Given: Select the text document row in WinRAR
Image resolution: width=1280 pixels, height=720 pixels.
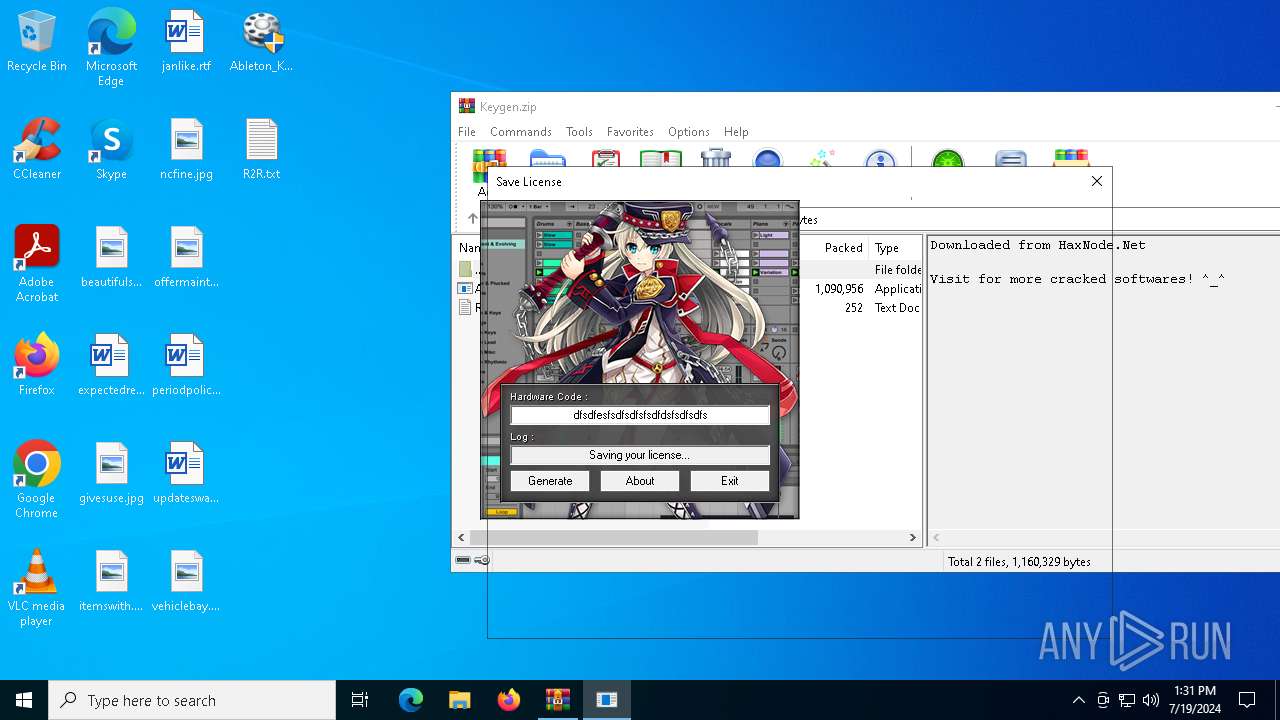Looking at the screenshot, I should (689, 308).
